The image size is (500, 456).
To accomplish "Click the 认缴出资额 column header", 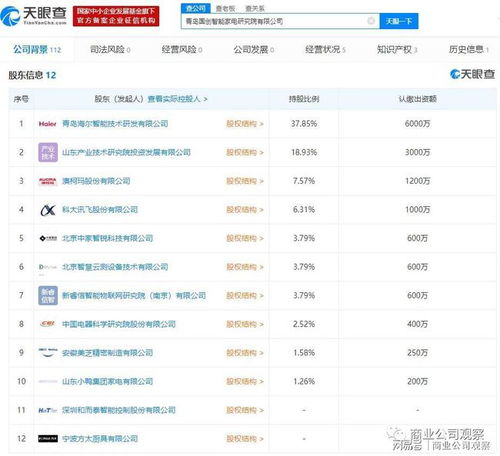I will pyautogui.click(x=417, y=99).
